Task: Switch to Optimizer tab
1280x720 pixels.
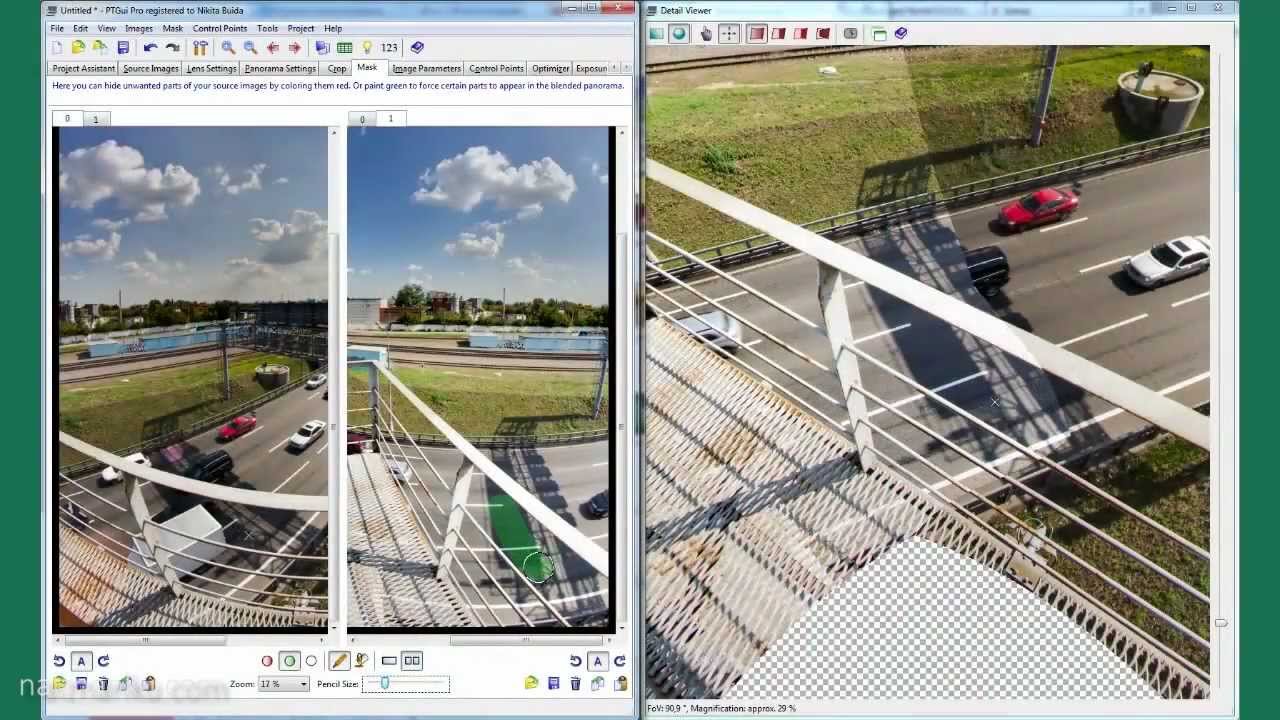Action: [550, 69]
